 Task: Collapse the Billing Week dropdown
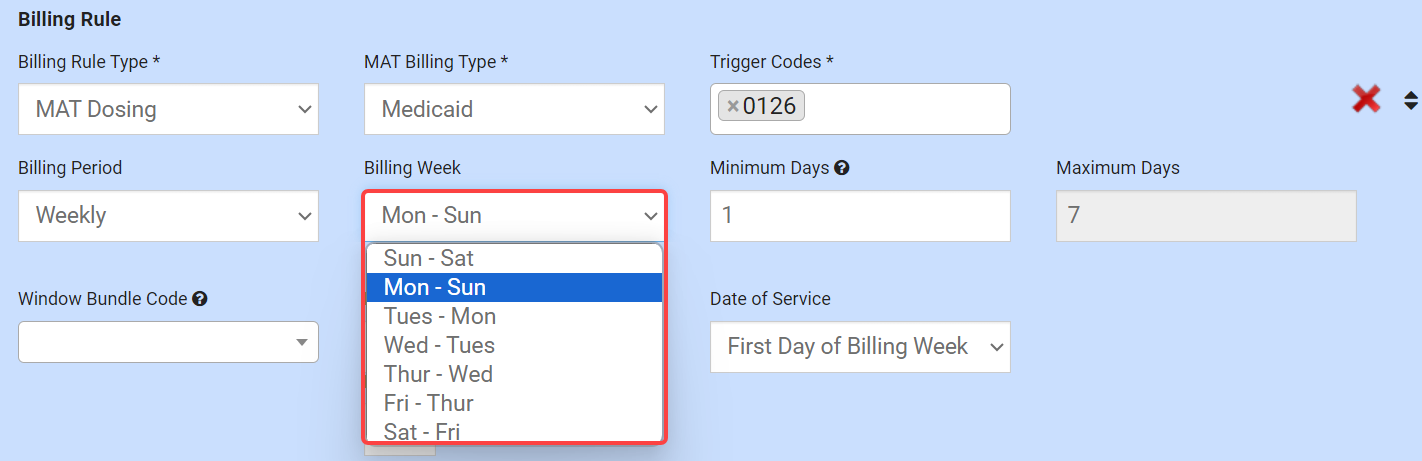point(514,215)
